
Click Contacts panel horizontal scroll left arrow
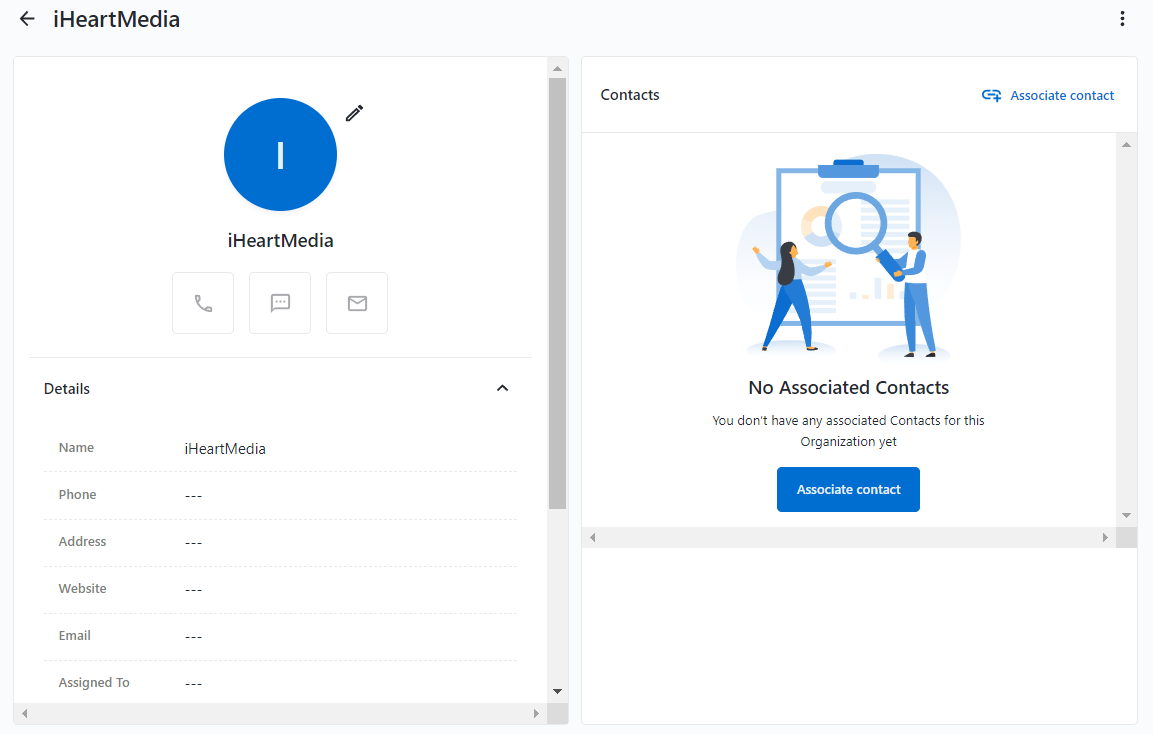[x=593, y=538]
